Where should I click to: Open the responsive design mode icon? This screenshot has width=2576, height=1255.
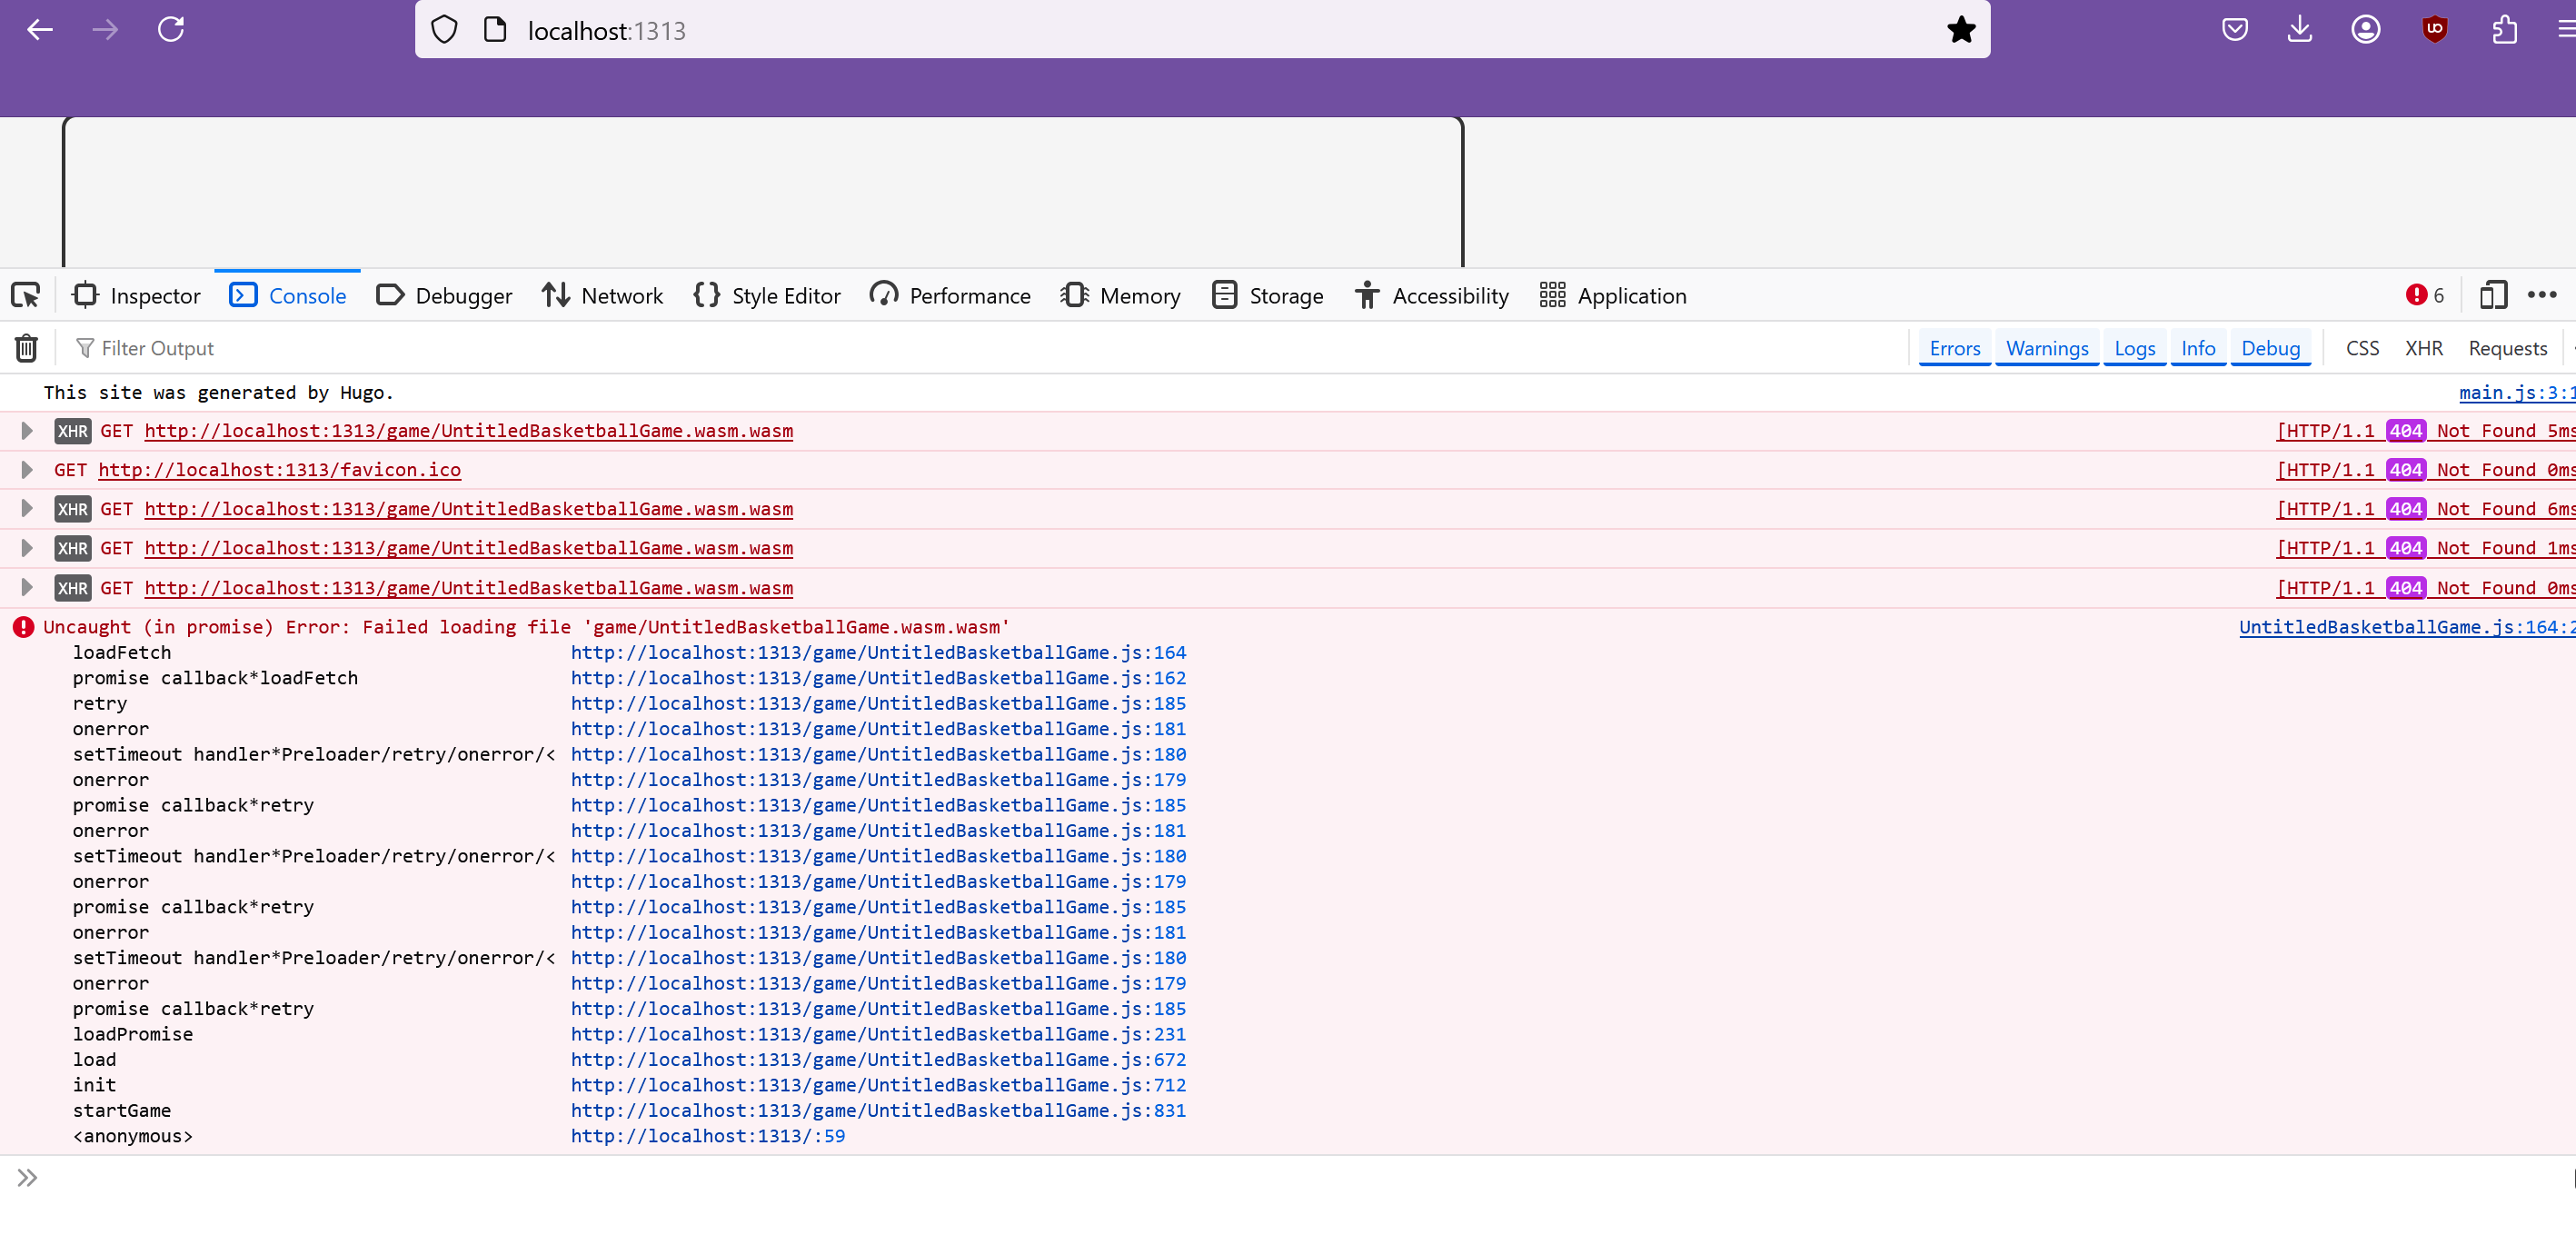[x=2493, y=295]
